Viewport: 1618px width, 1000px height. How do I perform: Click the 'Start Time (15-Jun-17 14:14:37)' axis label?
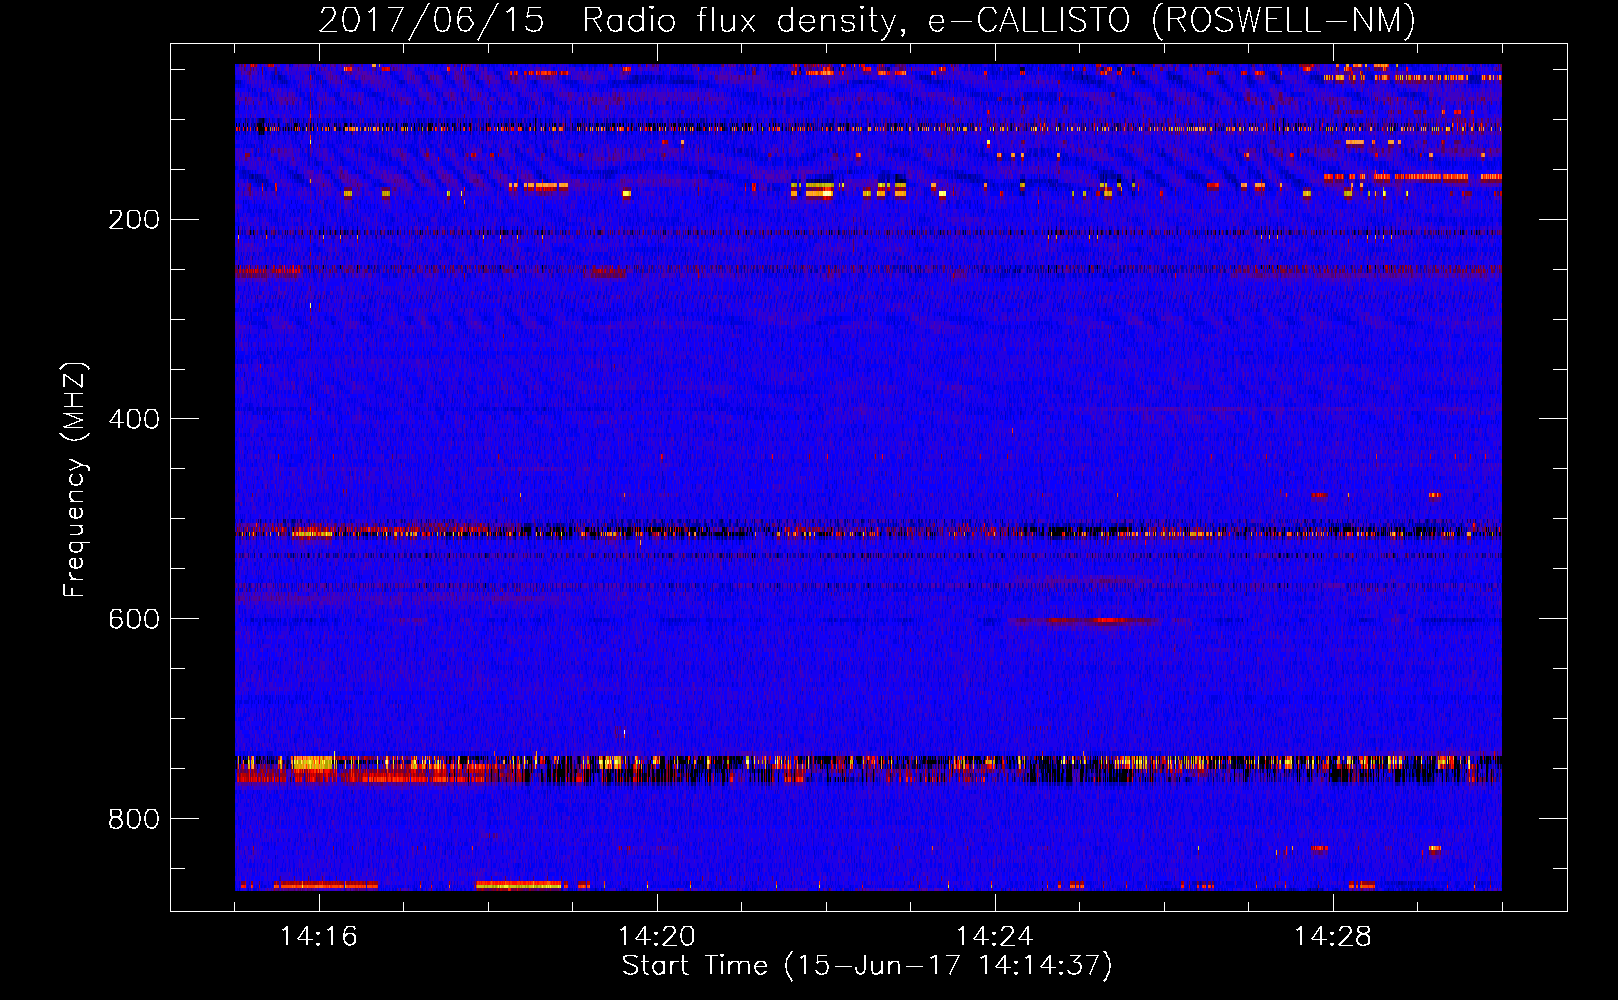(x=867, y=966)
